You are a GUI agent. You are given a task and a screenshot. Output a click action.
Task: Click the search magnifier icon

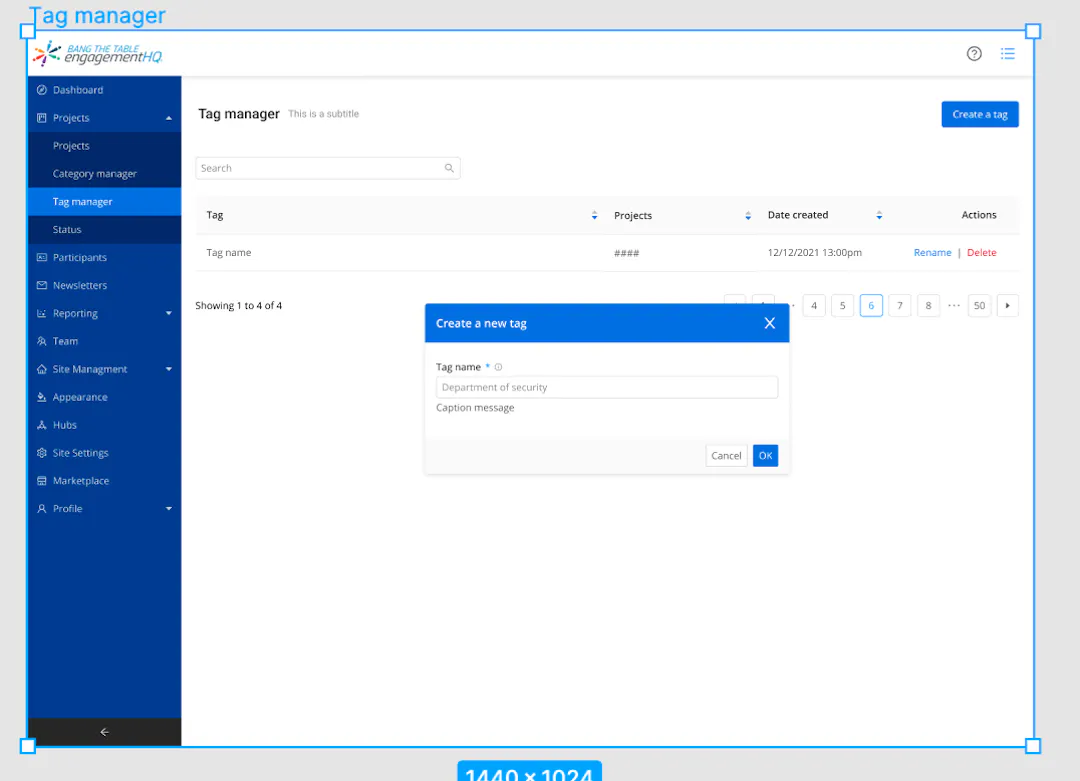[x=449, y=169]
